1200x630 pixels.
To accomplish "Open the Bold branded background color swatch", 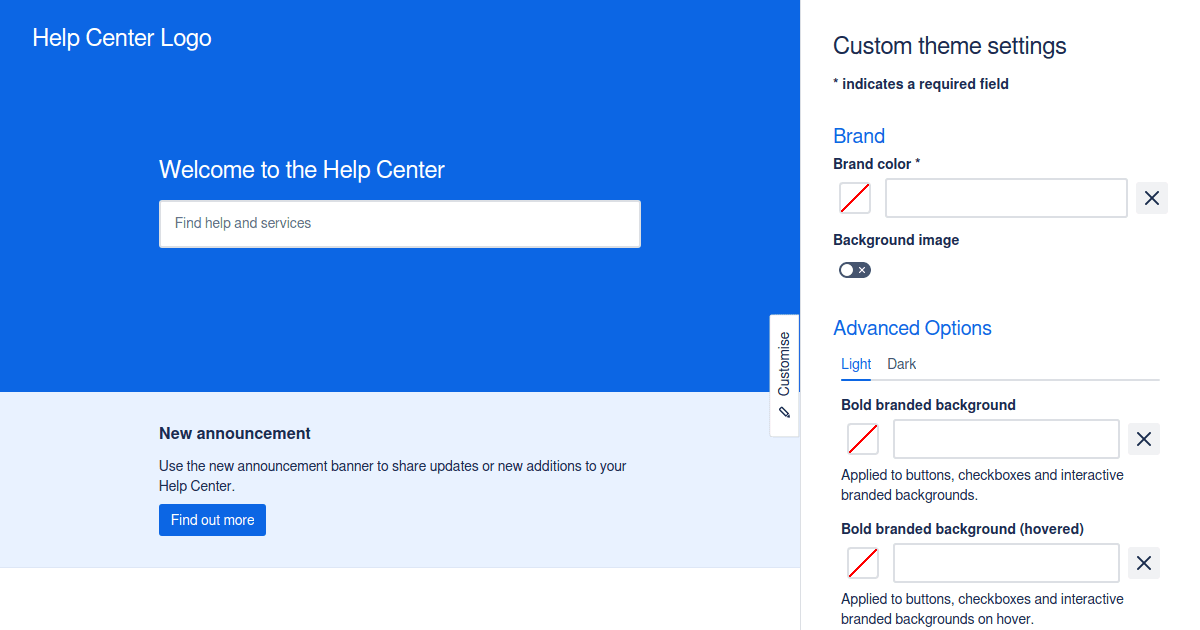I will tap(862, 438).
